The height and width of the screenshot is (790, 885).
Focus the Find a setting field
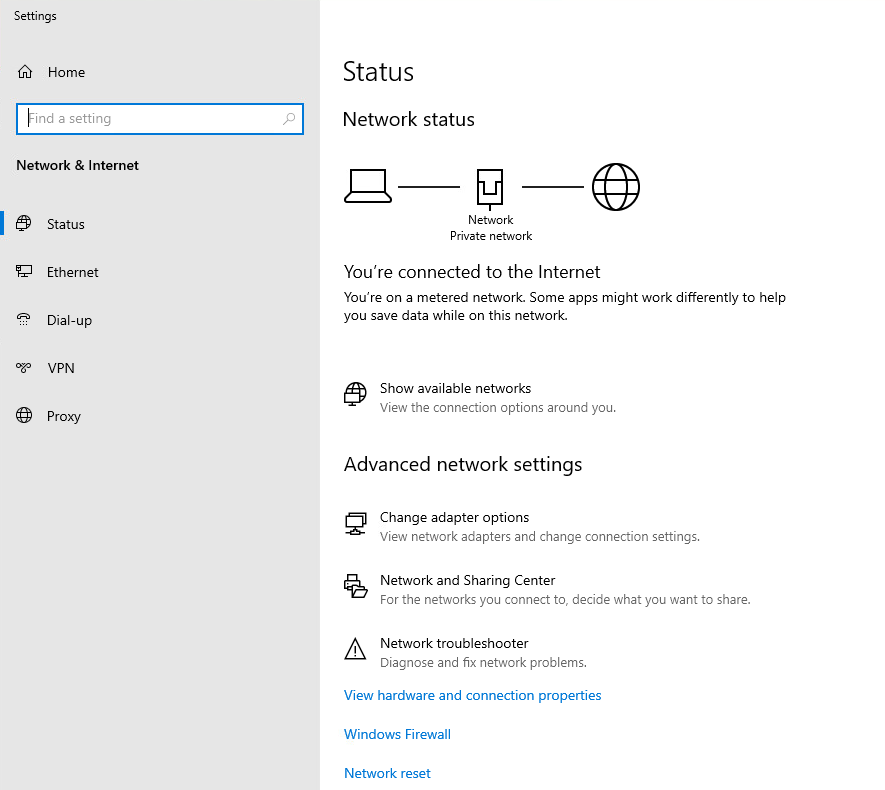point(160,118)
